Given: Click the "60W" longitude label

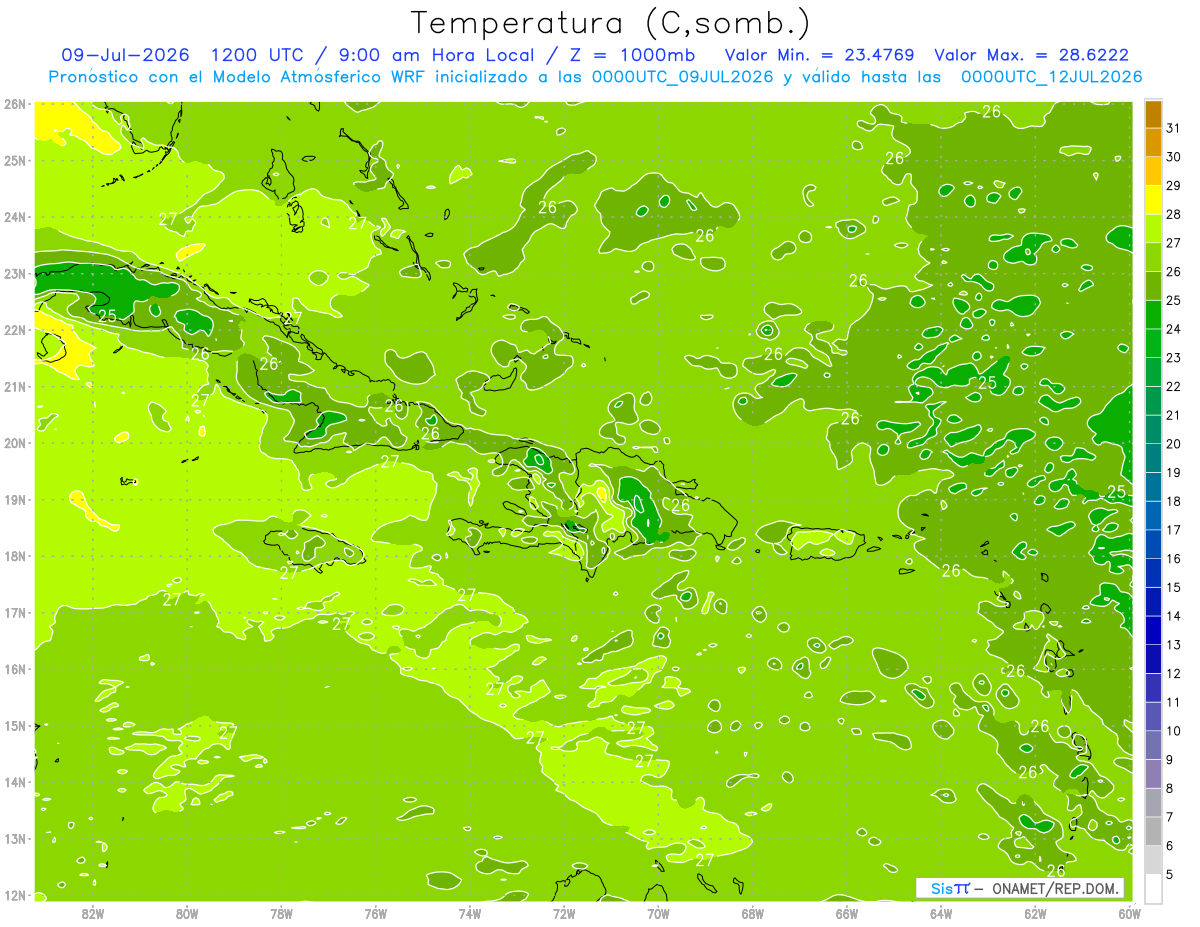Looking at the screenshot, I should pos(1129,913).
